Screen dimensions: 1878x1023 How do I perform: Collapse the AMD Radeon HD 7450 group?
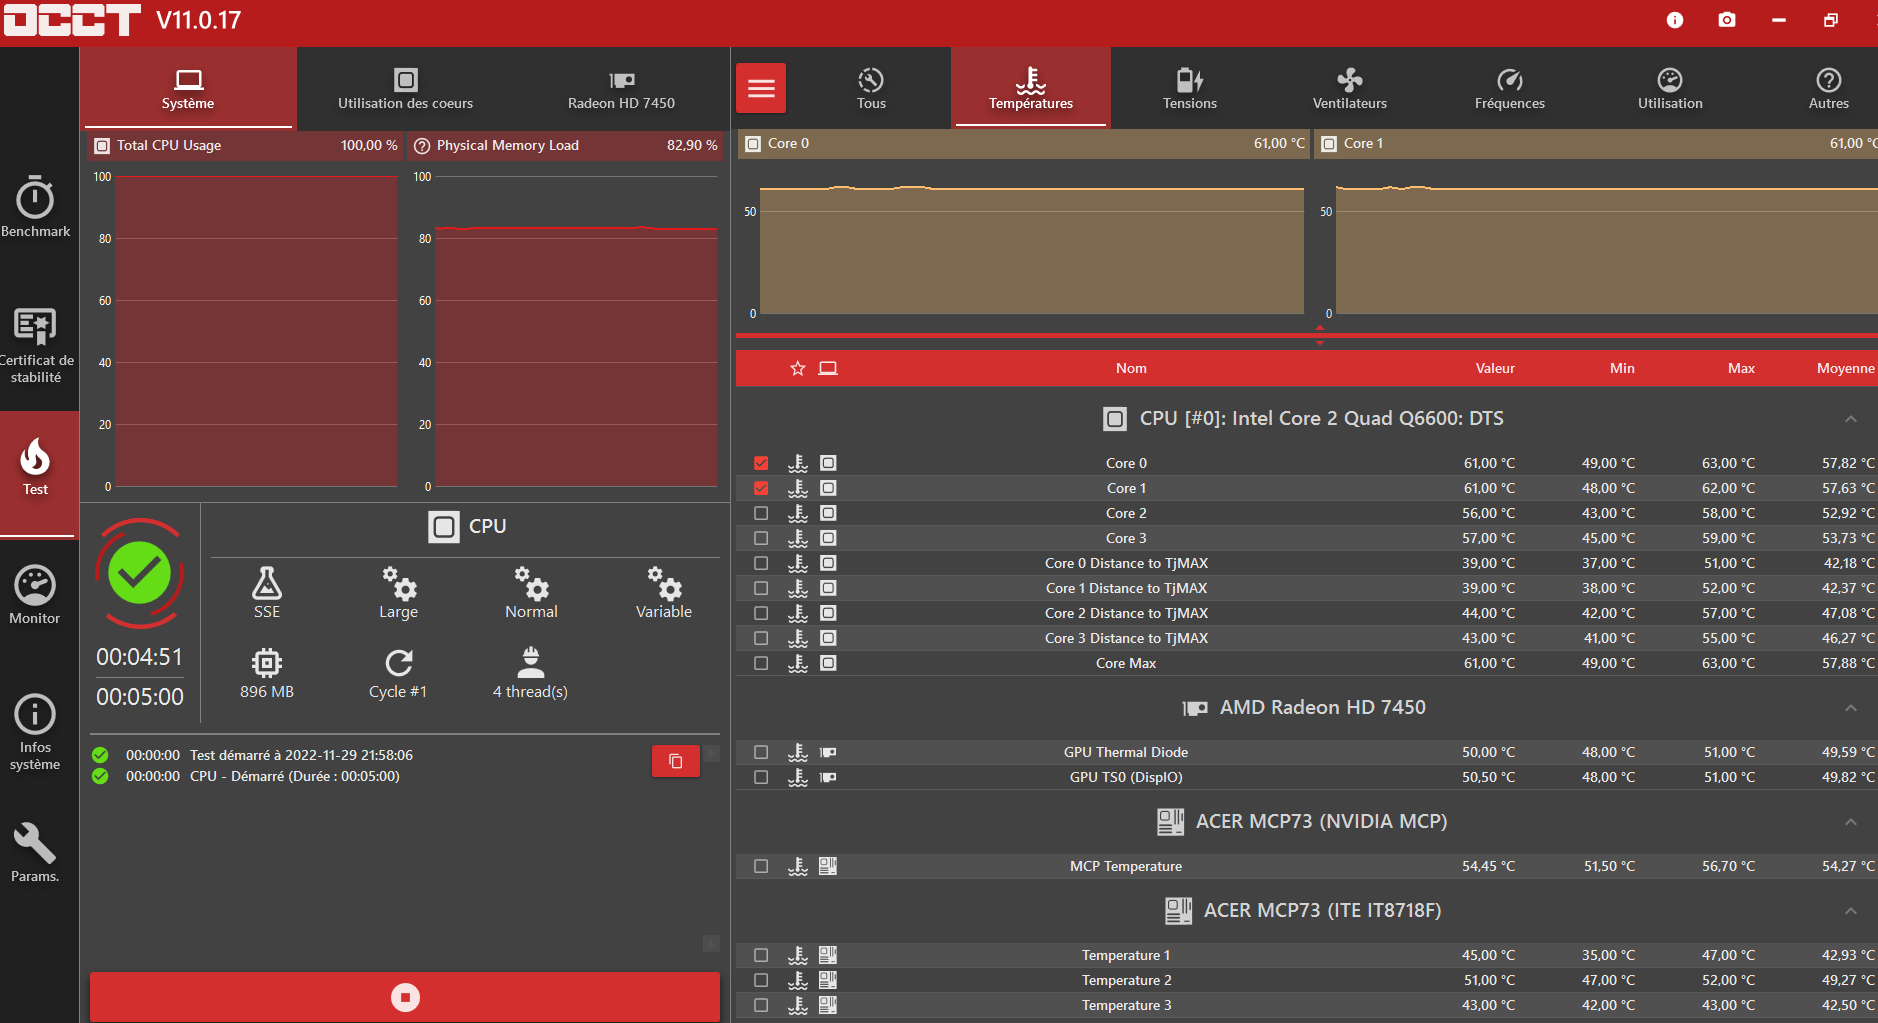[1851, 708]
